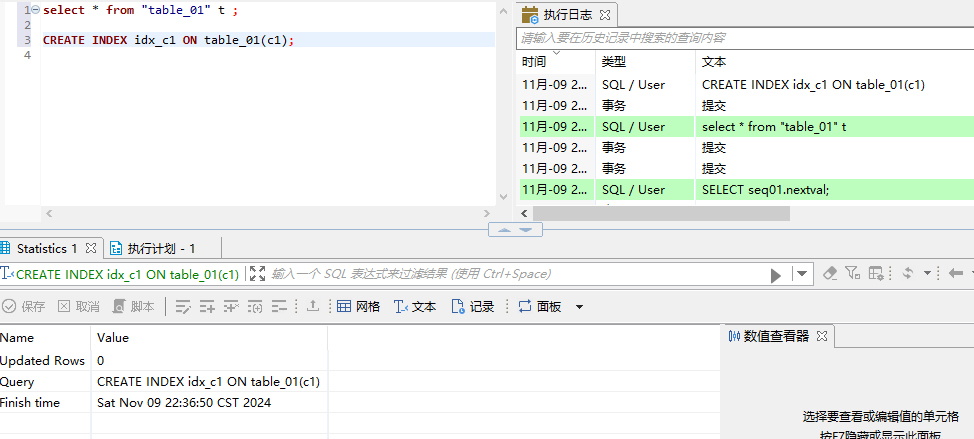Image resolution: width=974 pixels, height=439 pixels.
Task: Switch to 网格 grid view
Action: [358, 307]
